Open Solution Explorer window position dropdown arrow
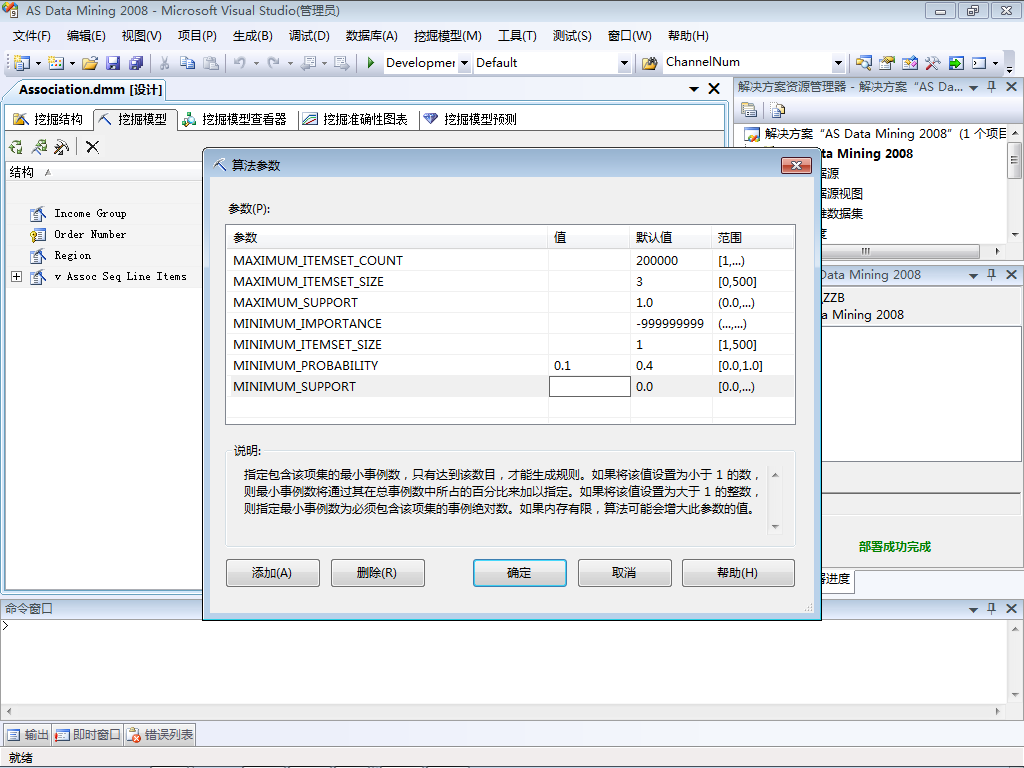1024x768 pixels. [973, 88]
